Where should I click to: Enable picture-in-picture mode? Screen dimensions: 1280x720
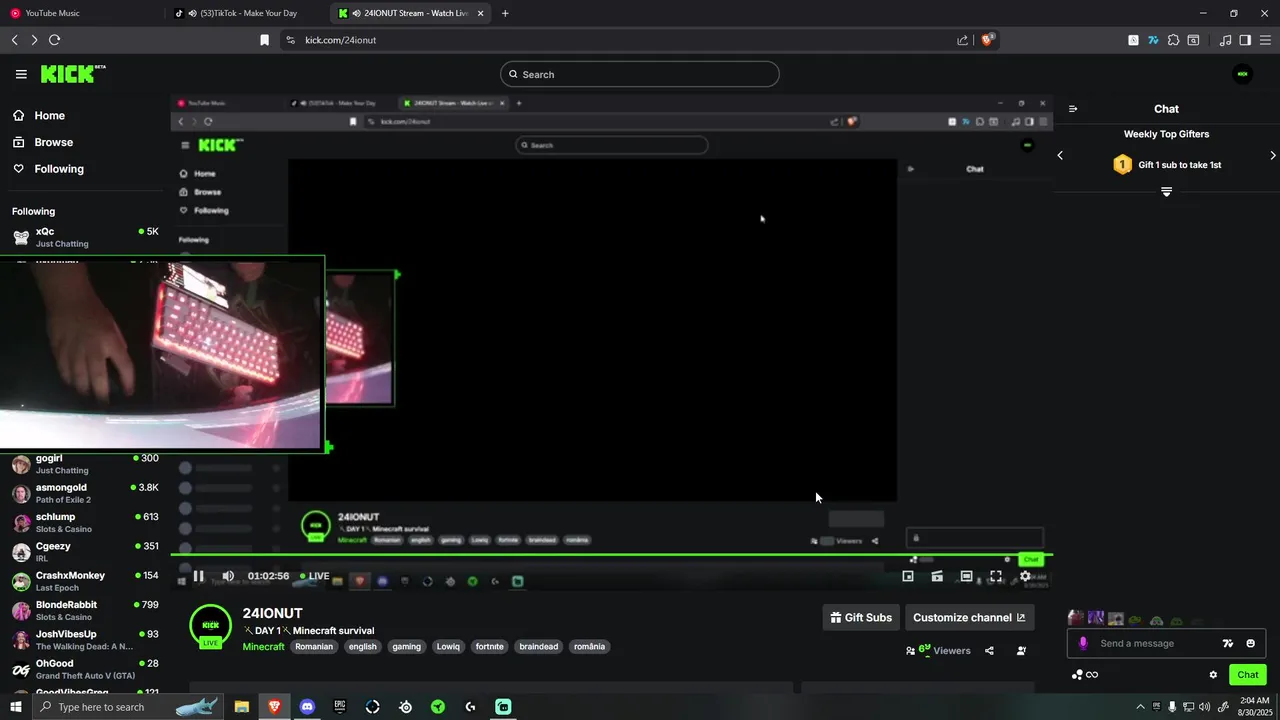click(x=908, y=576)
